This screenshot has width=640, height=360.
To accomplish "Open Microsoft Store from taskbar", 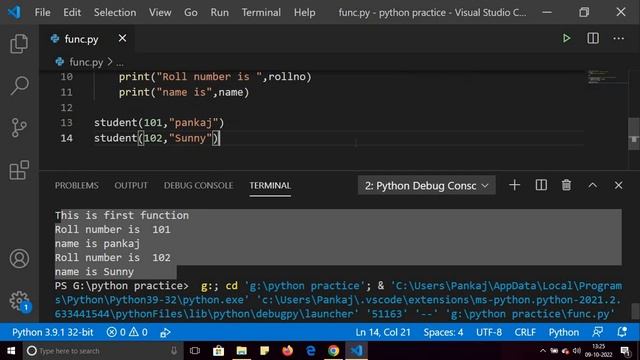I will (218, 351).
